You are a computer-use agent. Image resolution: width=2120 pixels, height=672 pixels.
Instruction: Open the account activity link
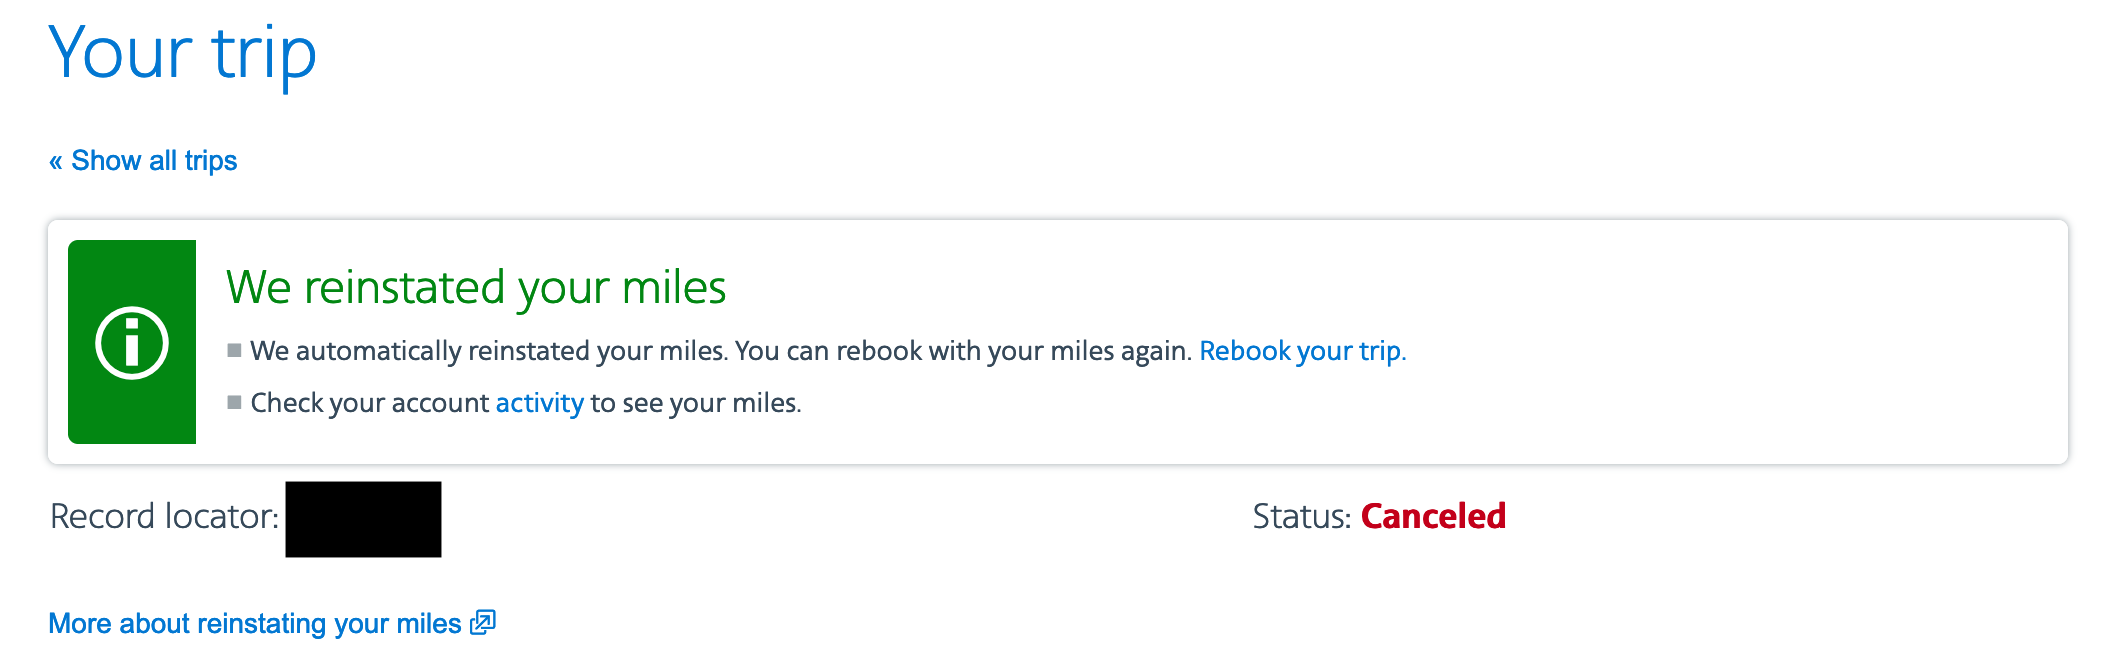pyautogui.click(x=539, y=403)
